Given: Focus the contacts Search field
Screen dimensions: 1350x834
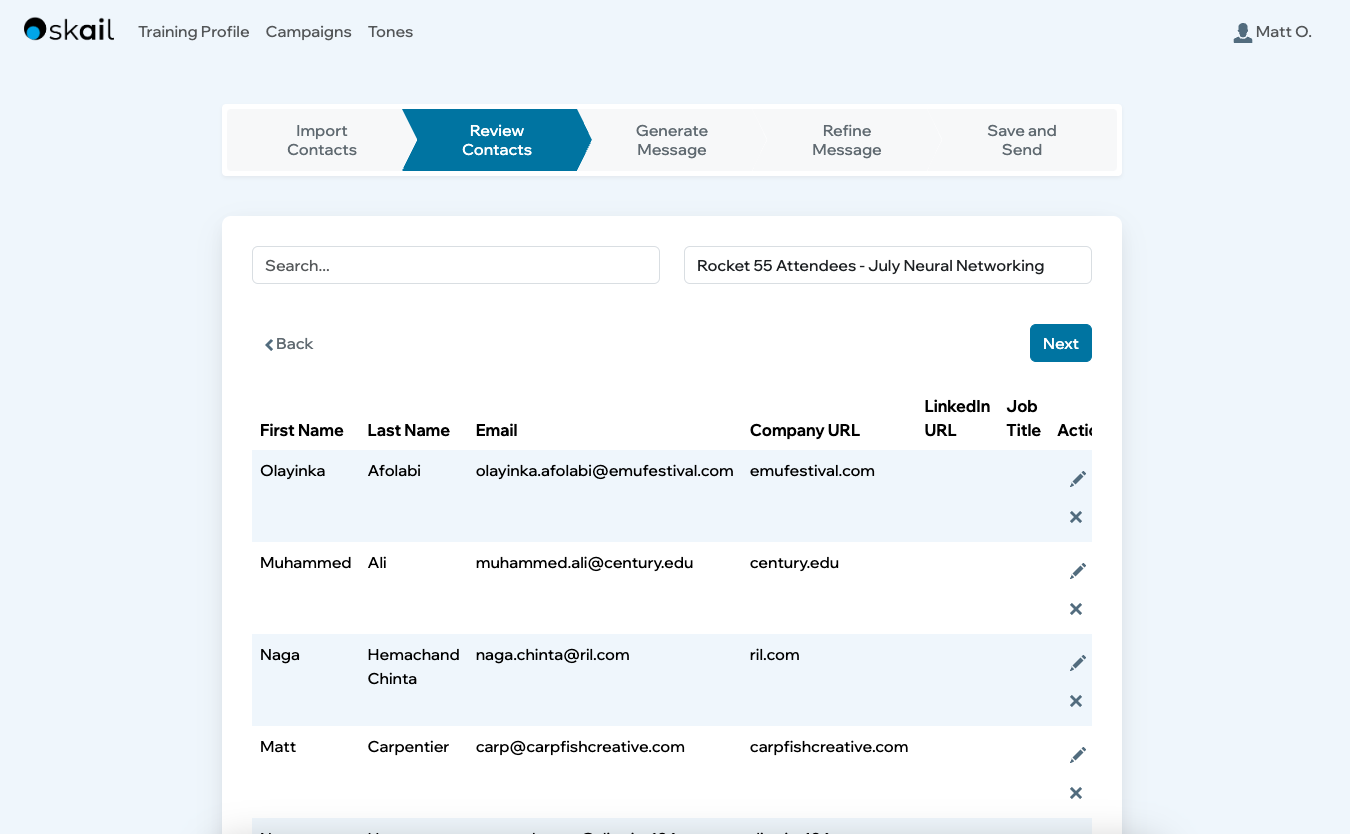Looking at the screenshot, I should click(456, 265).
